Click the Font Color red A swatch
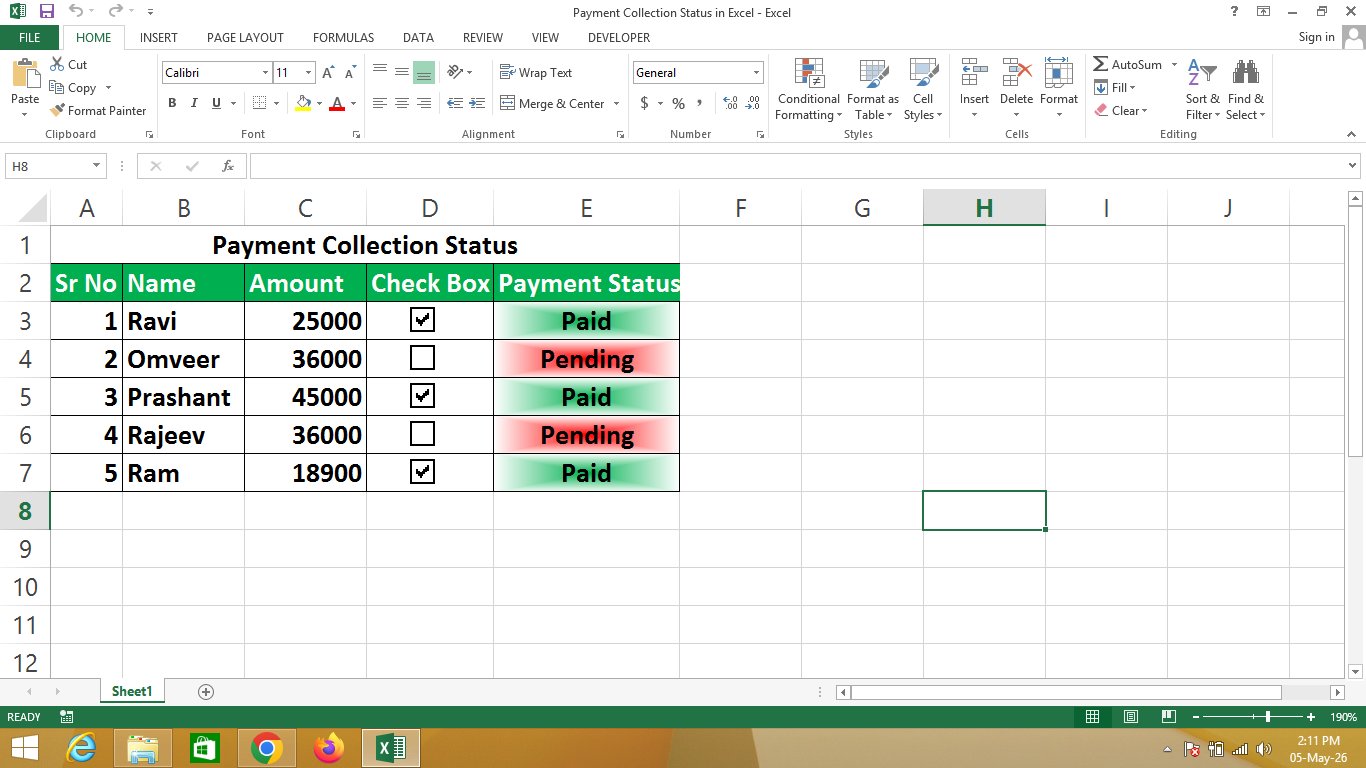Image resolution: width=1366 pixels, height=768 pixels. pyautogui.click(x=337, y=103)
